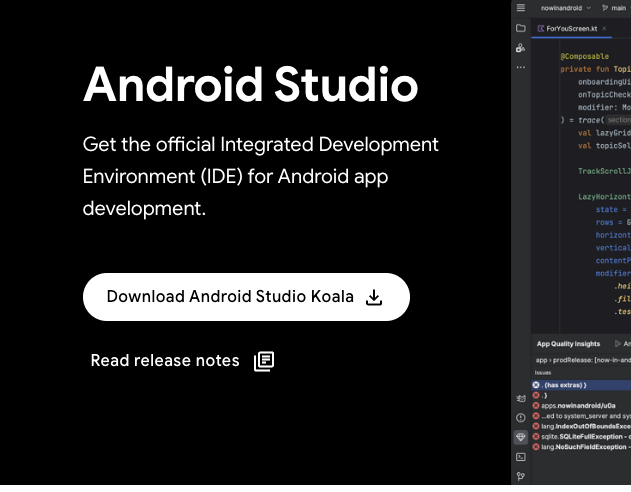Open App Quality Insights gem icon
The image size is (631, 492).
(x=521, y=437)
